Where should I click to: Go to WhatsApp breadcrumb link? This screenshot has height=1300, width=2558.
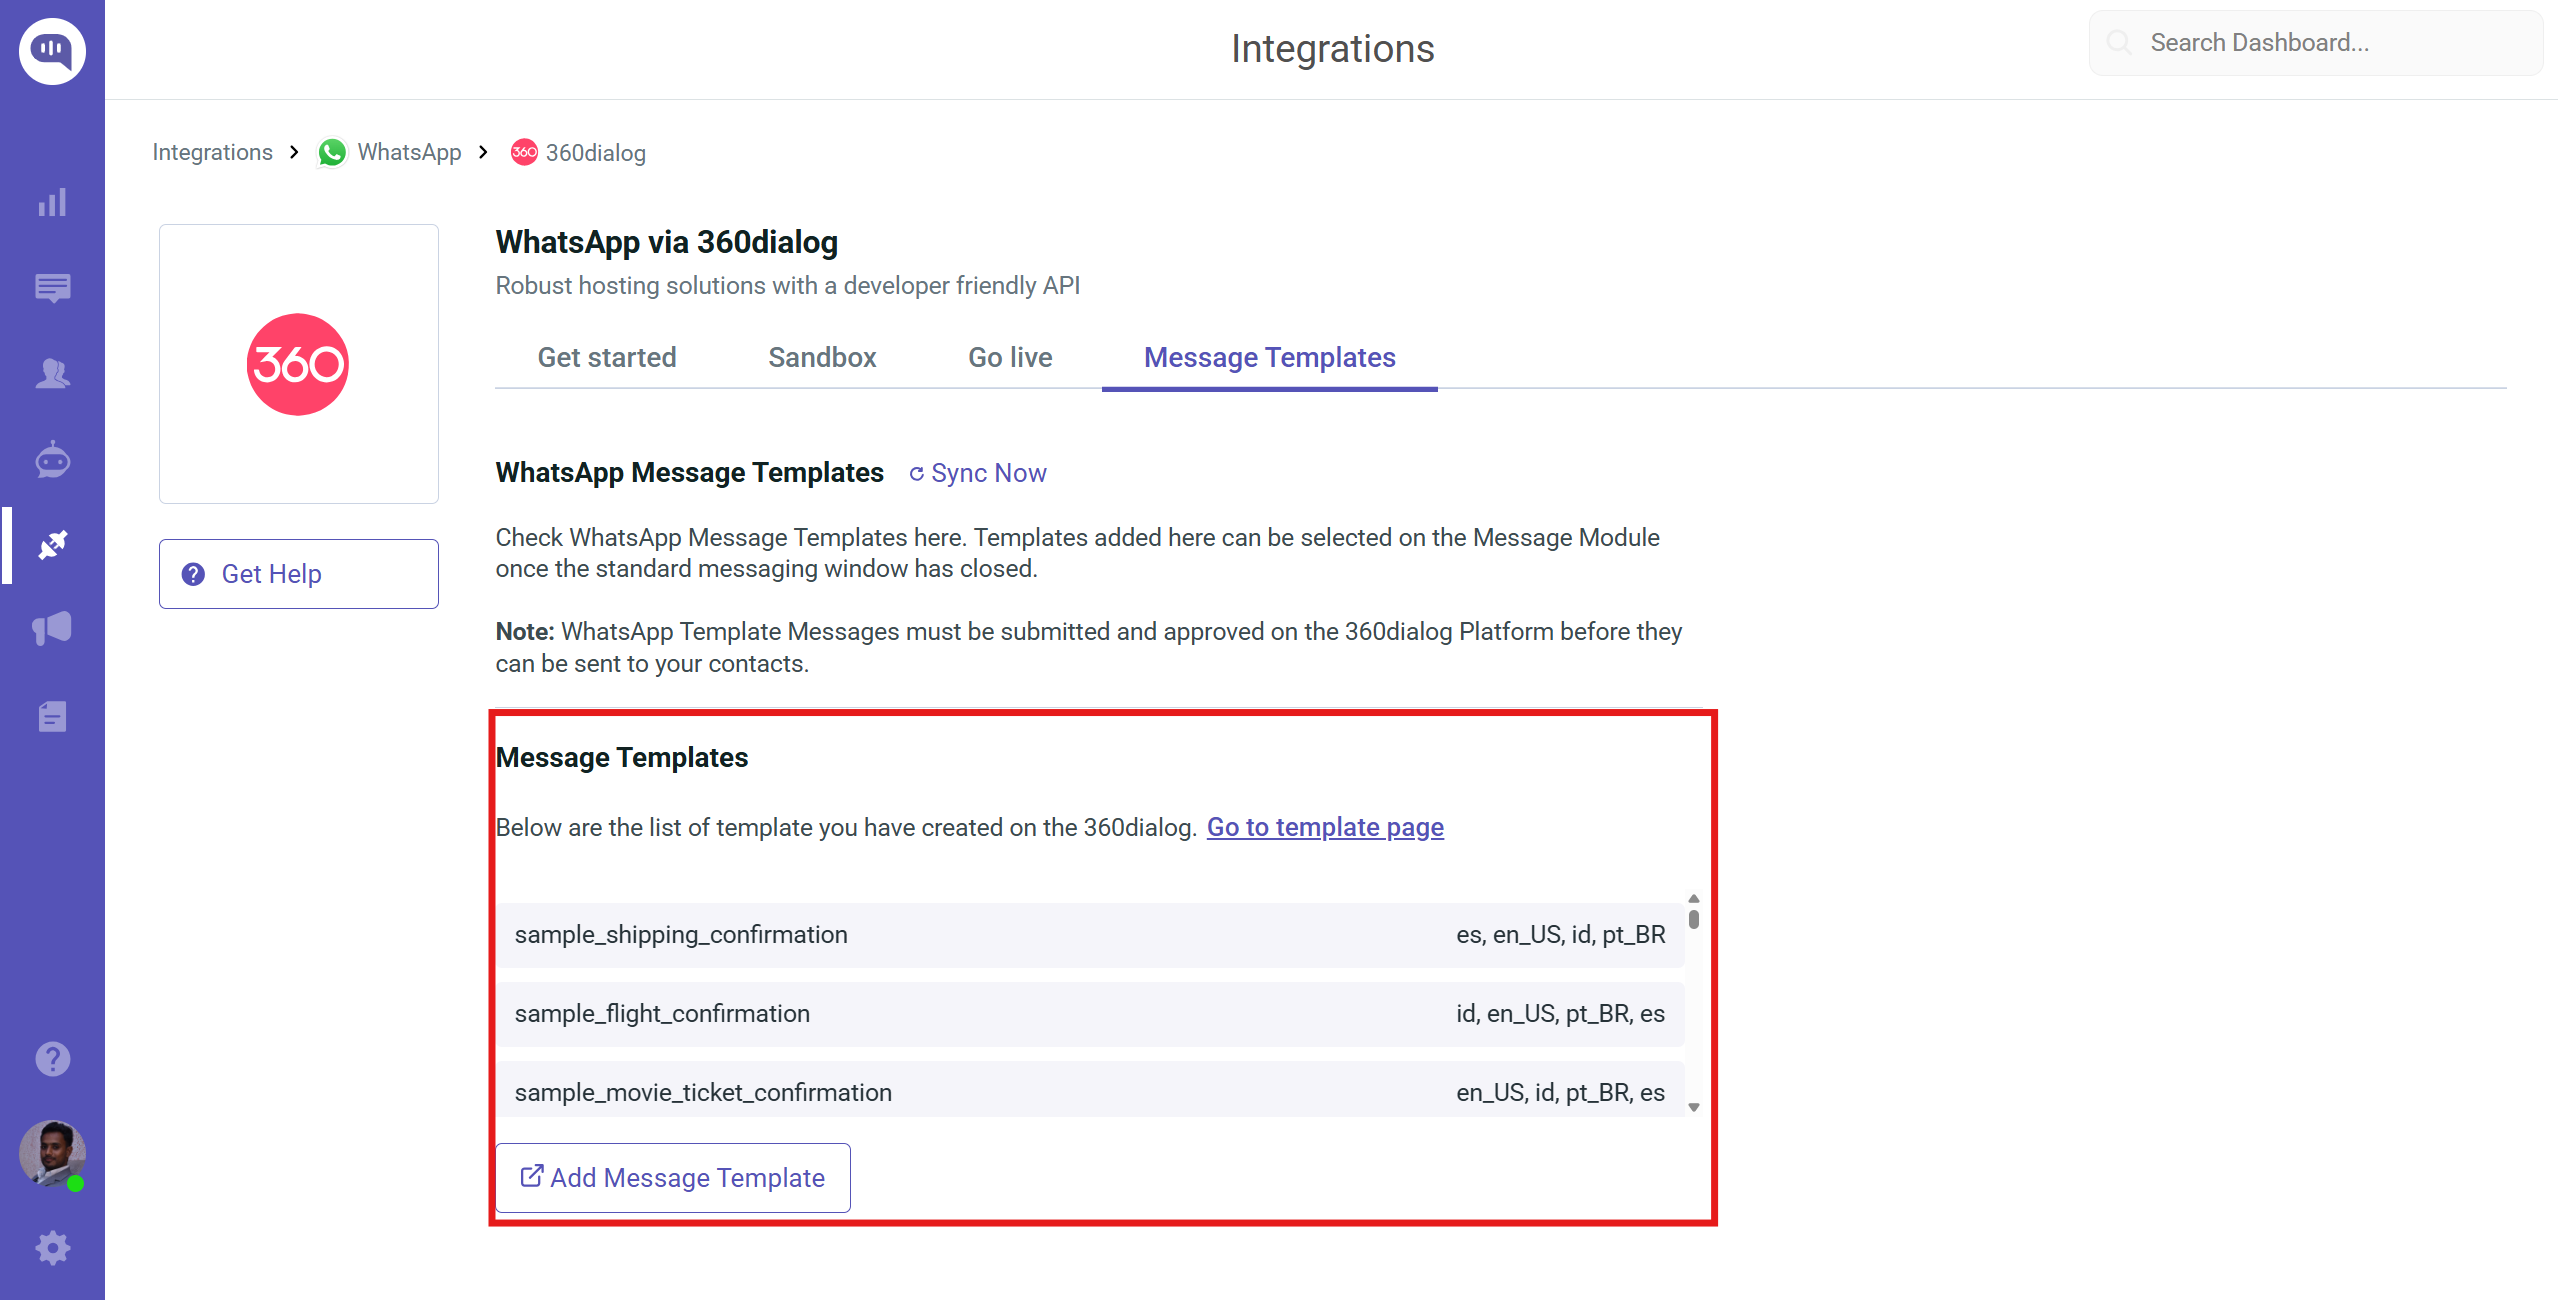[409, 152]
